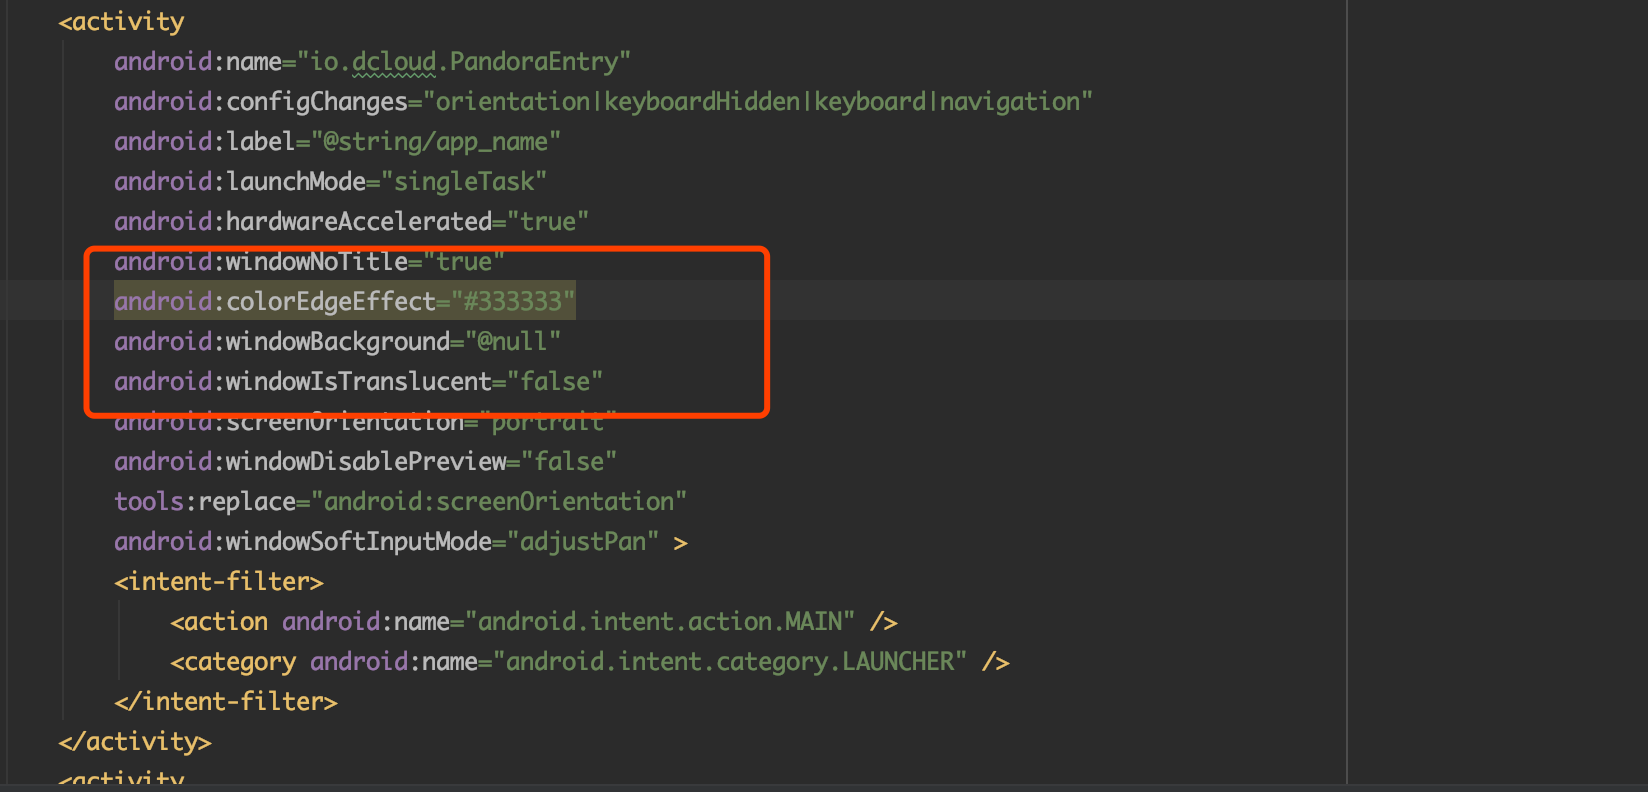
Task: Click the android:launchMode "singleTask" line
Action: [330, 182]
